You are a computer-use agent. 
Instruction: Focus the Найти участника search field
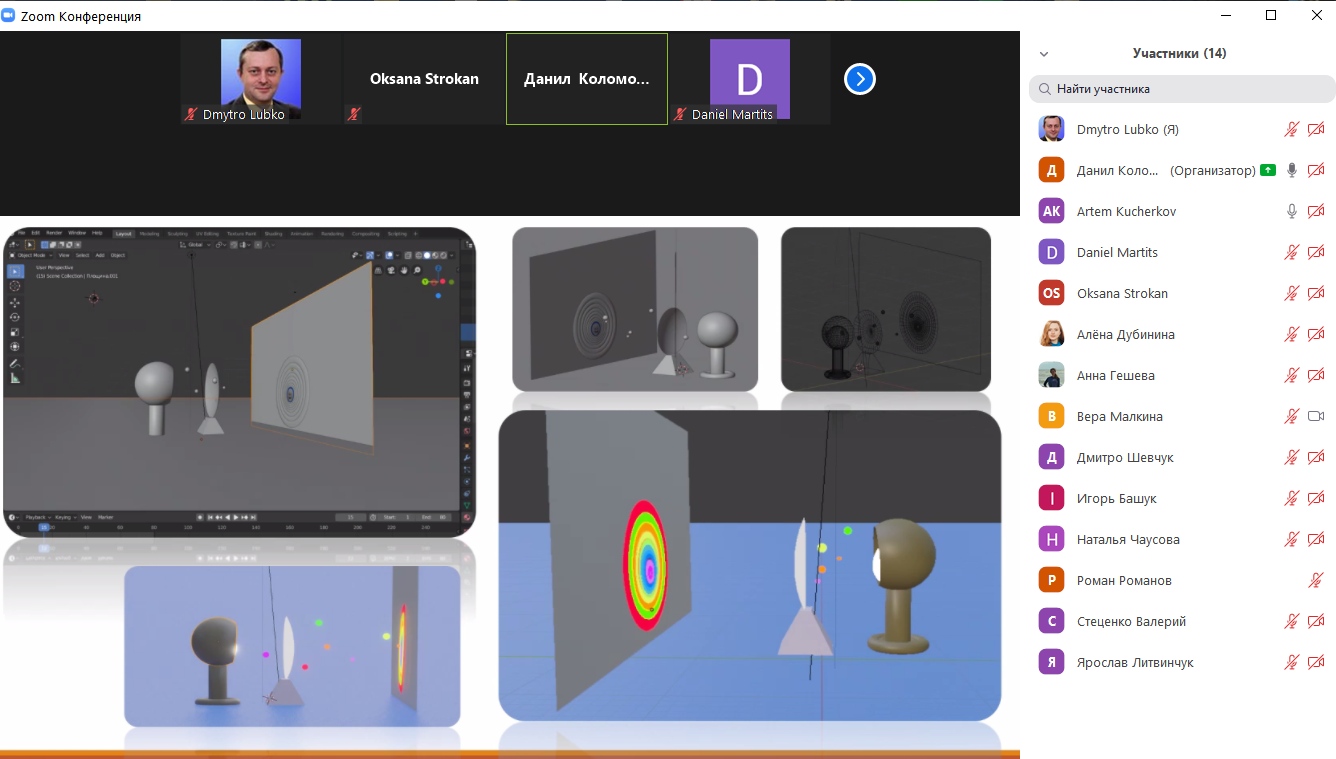(x=1182, y=89)
